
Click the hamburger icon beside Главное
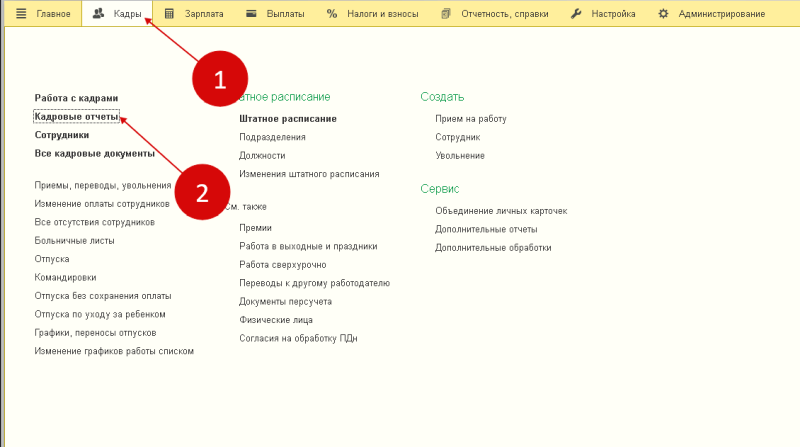pyautogui.click(x=21, y=14)
